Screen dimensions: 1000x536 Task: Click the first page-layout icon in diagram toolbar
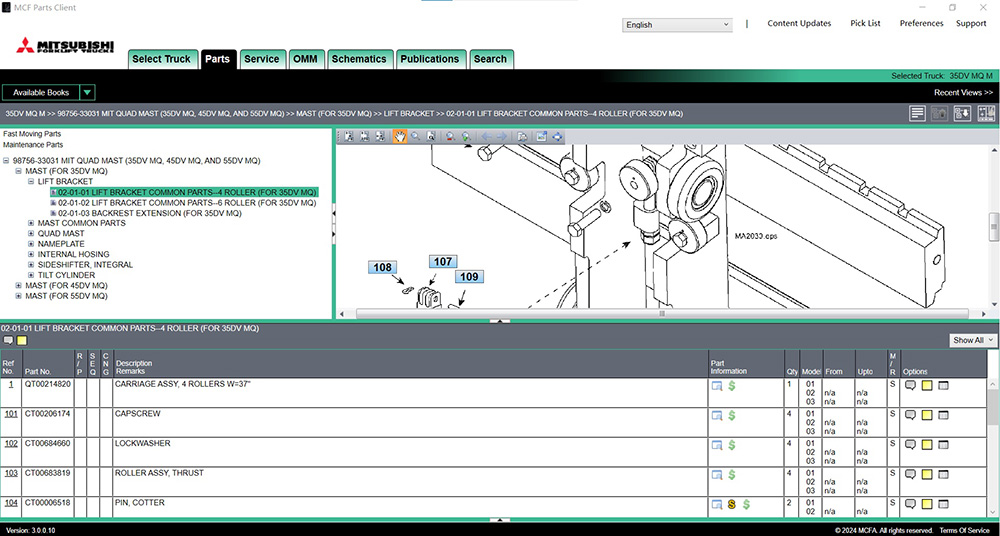349,136
